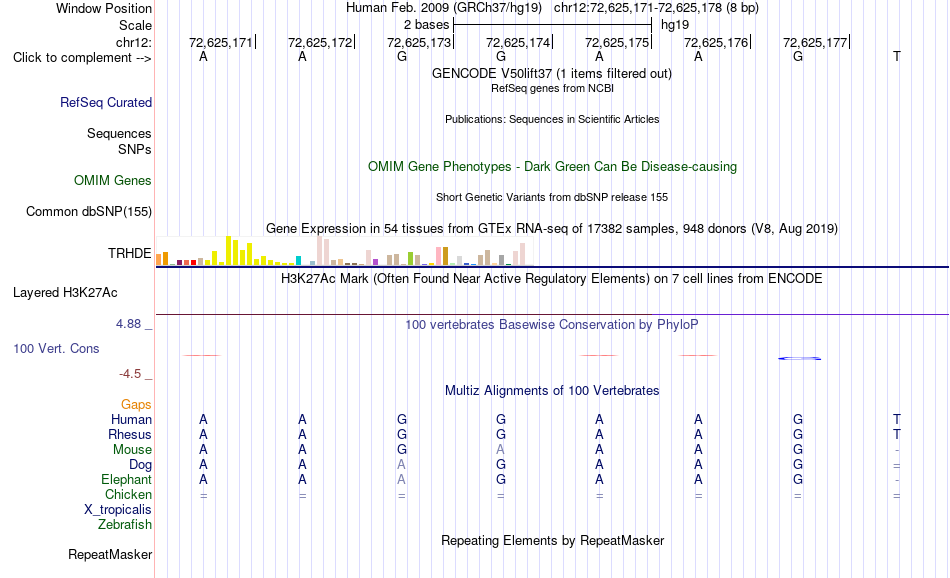Click the TRHDE gene expression label

pyautogui.click(x=130, y=253)
